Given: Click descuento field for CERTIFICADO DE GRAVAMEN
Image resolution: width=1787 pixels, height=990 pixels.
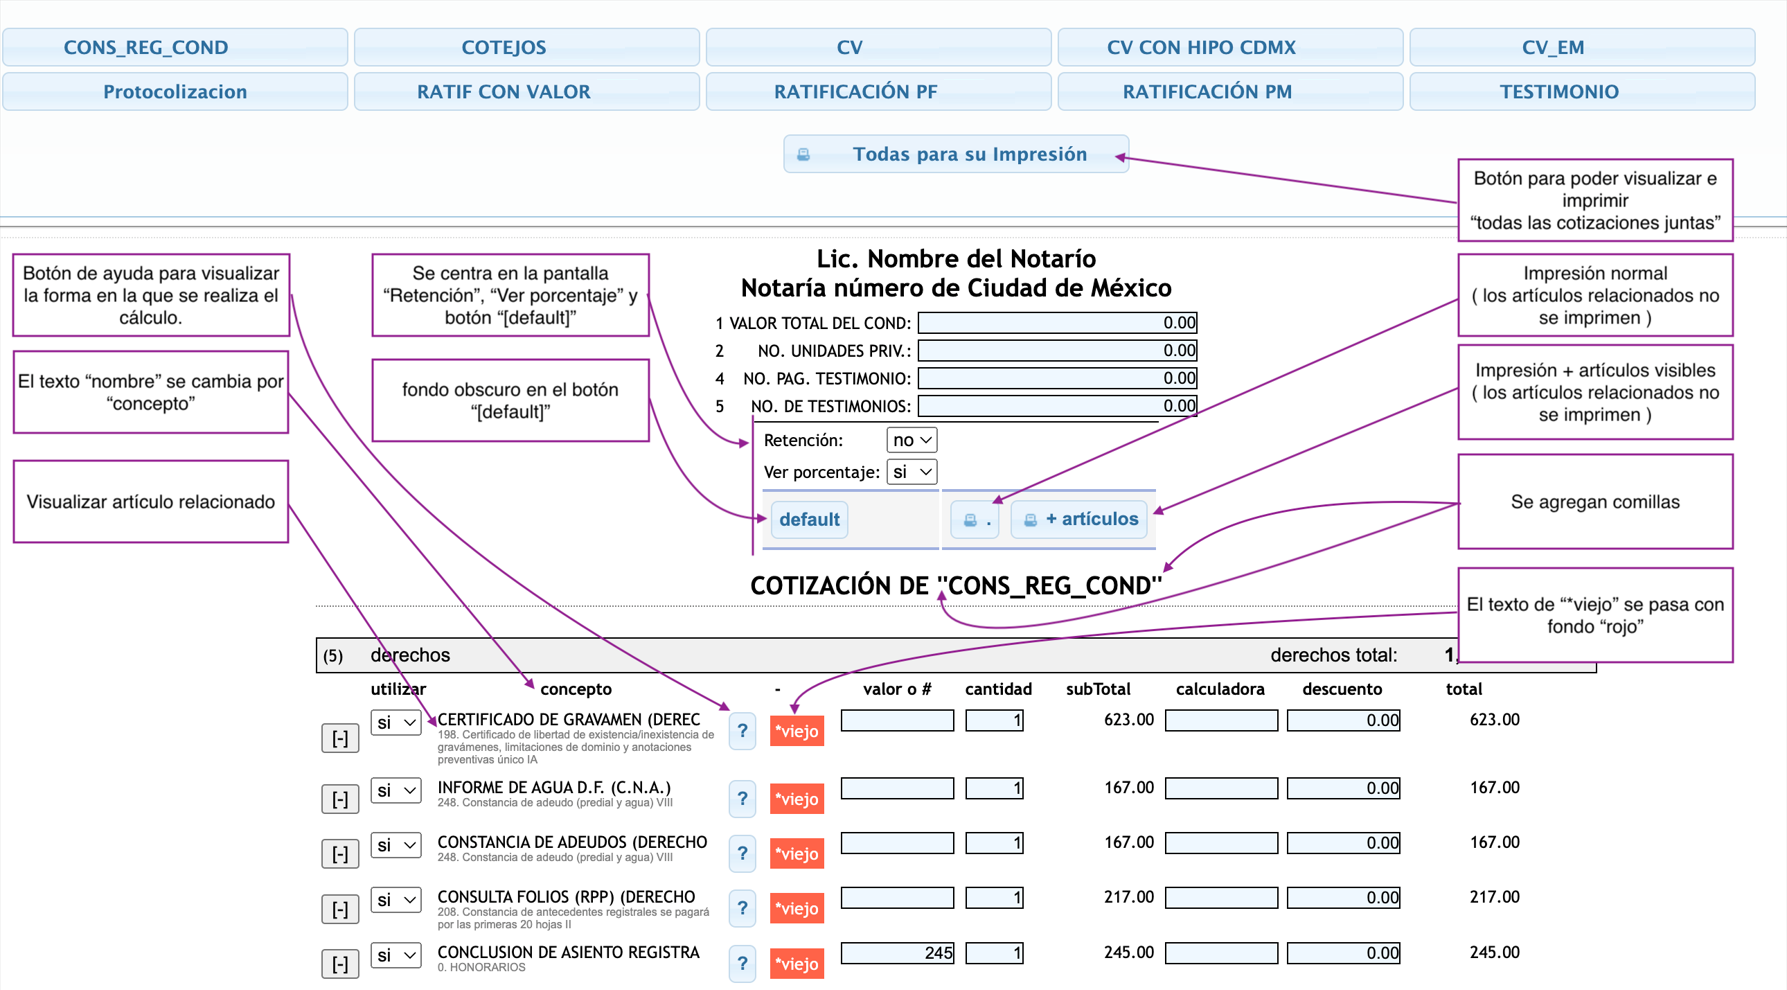Looking at the screenshot, I should pos(1343,720).
